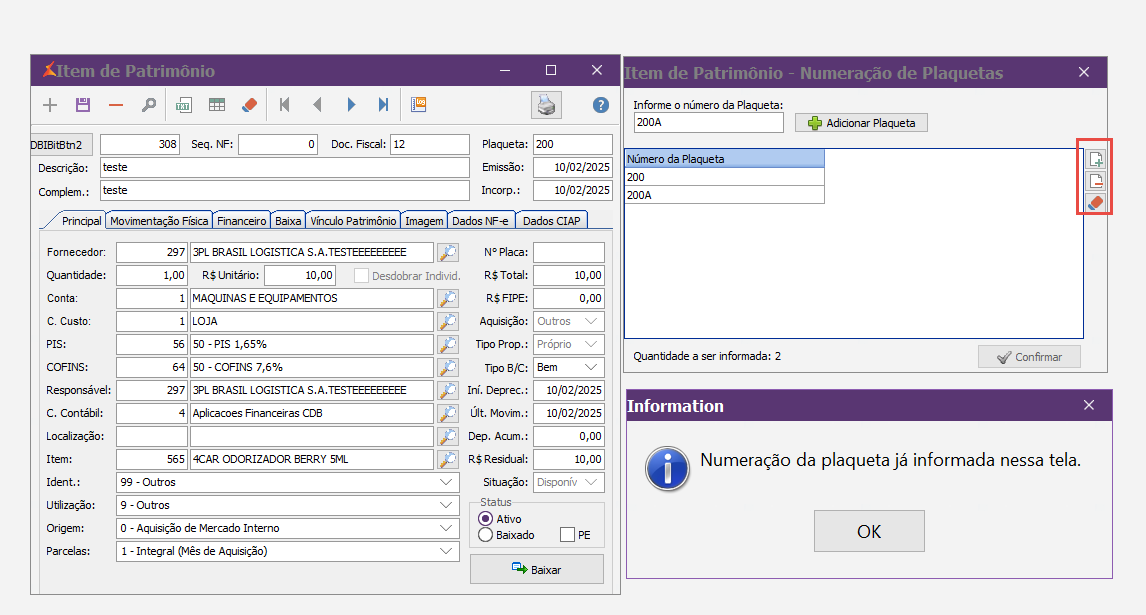Click remove plaqueta page-minus icon
The width and height of the screenshot is (1146, 615).
pyautogui.click(x=1096, y=181)
